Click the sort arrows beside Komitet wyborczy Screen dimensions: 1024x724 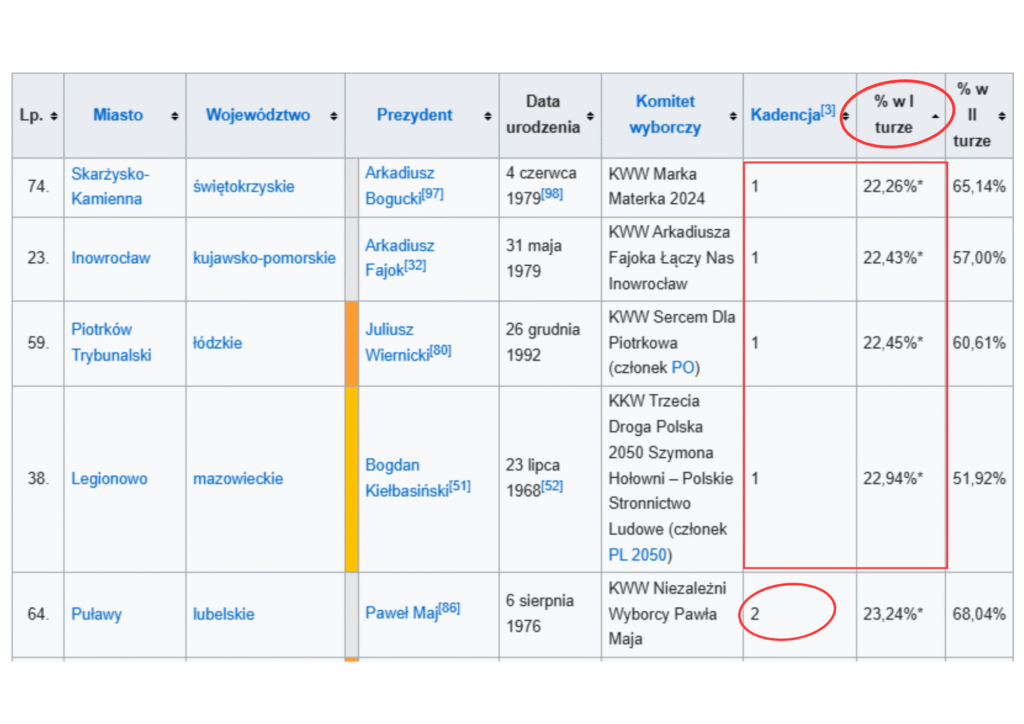[x=733, y=116]
